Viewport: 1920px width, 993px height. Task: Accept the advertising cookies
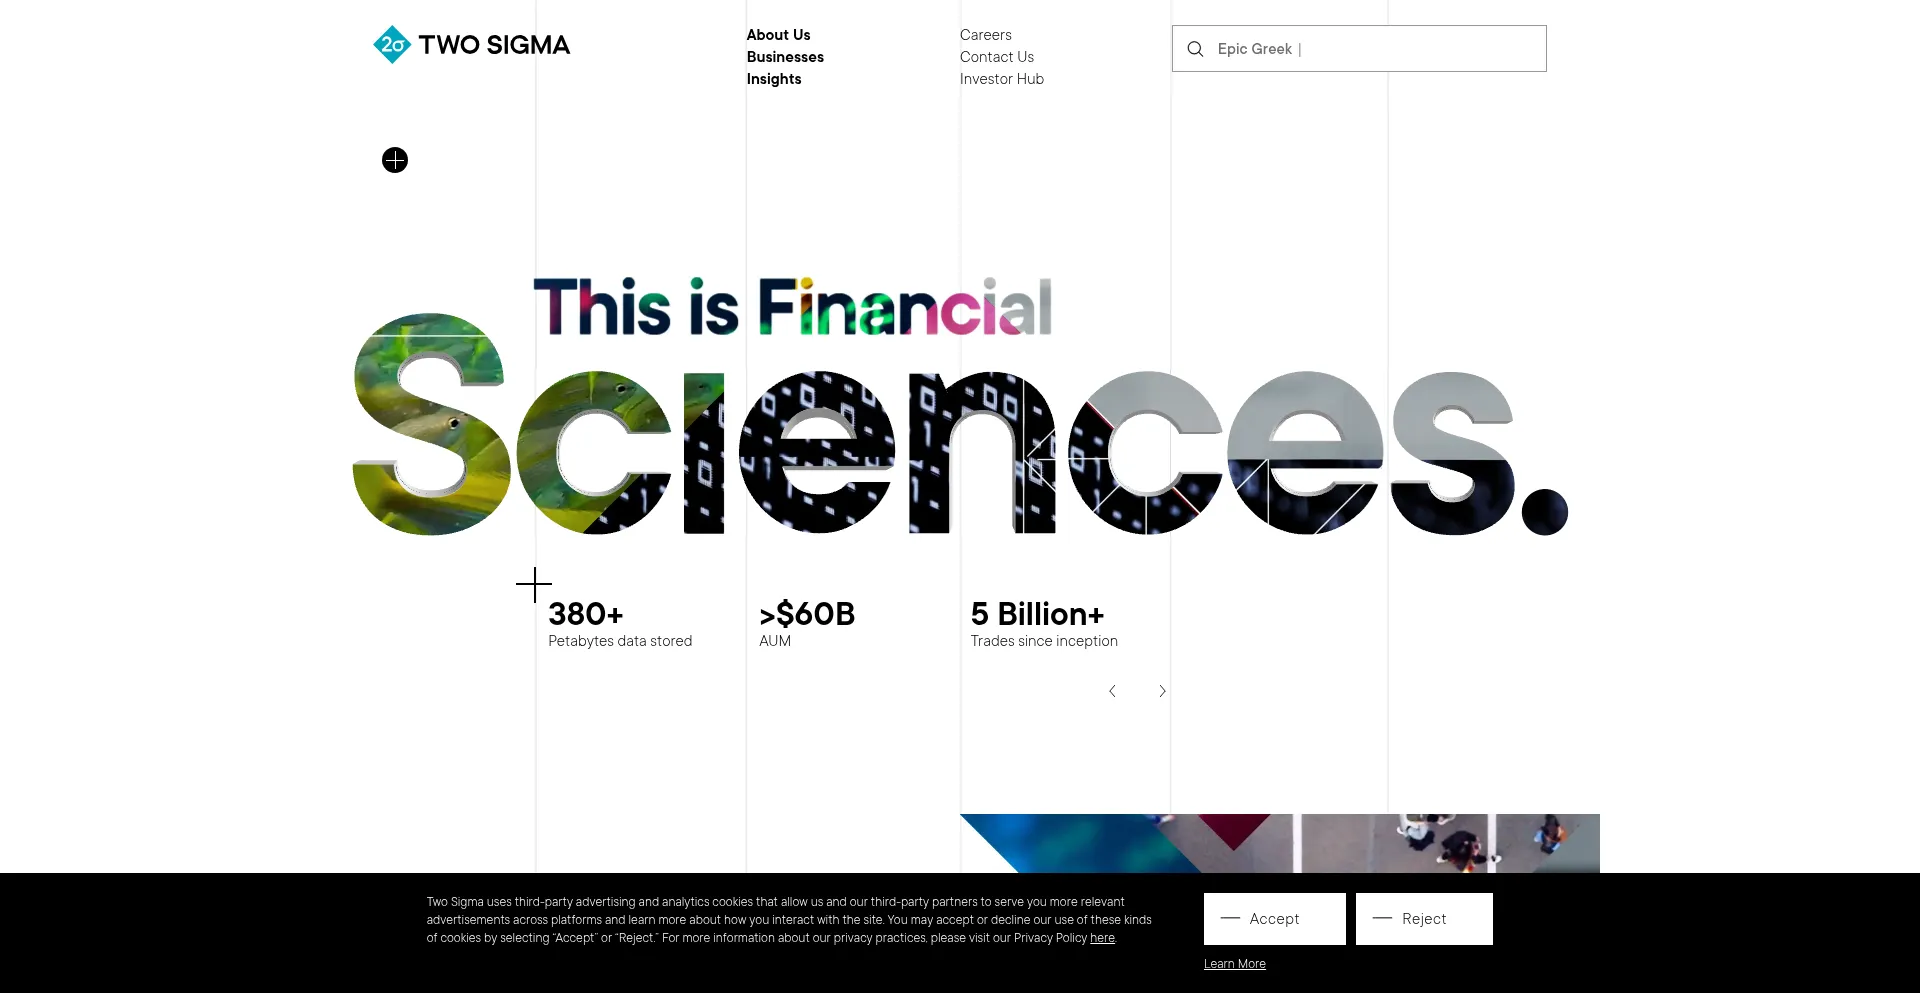click(1274, 919)
